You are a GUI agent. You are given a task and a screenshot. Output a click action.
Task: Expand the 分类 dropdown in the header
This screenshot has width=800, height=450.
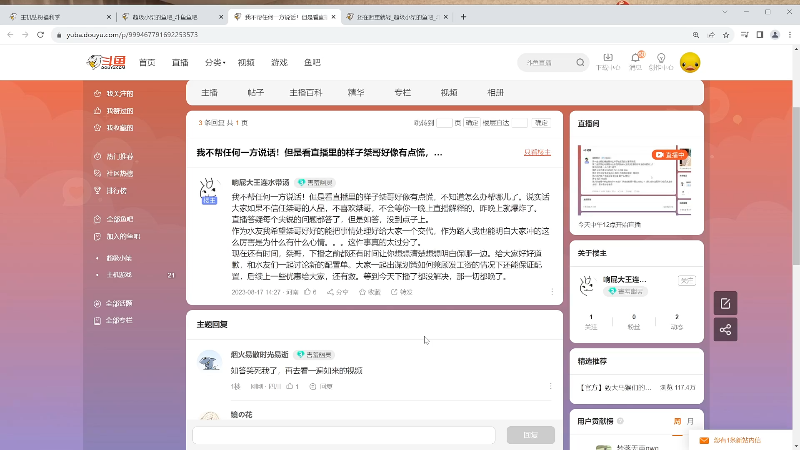pos(215,62)
